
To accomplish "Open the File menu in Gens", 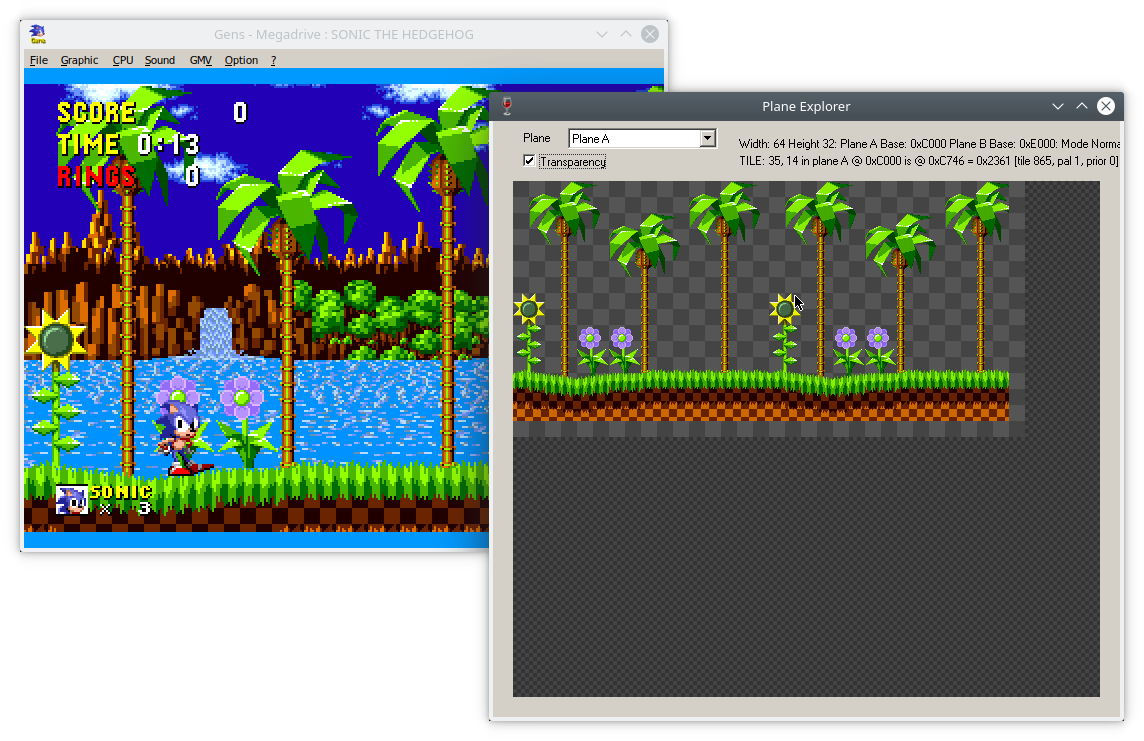I will [x=39, y=60].
